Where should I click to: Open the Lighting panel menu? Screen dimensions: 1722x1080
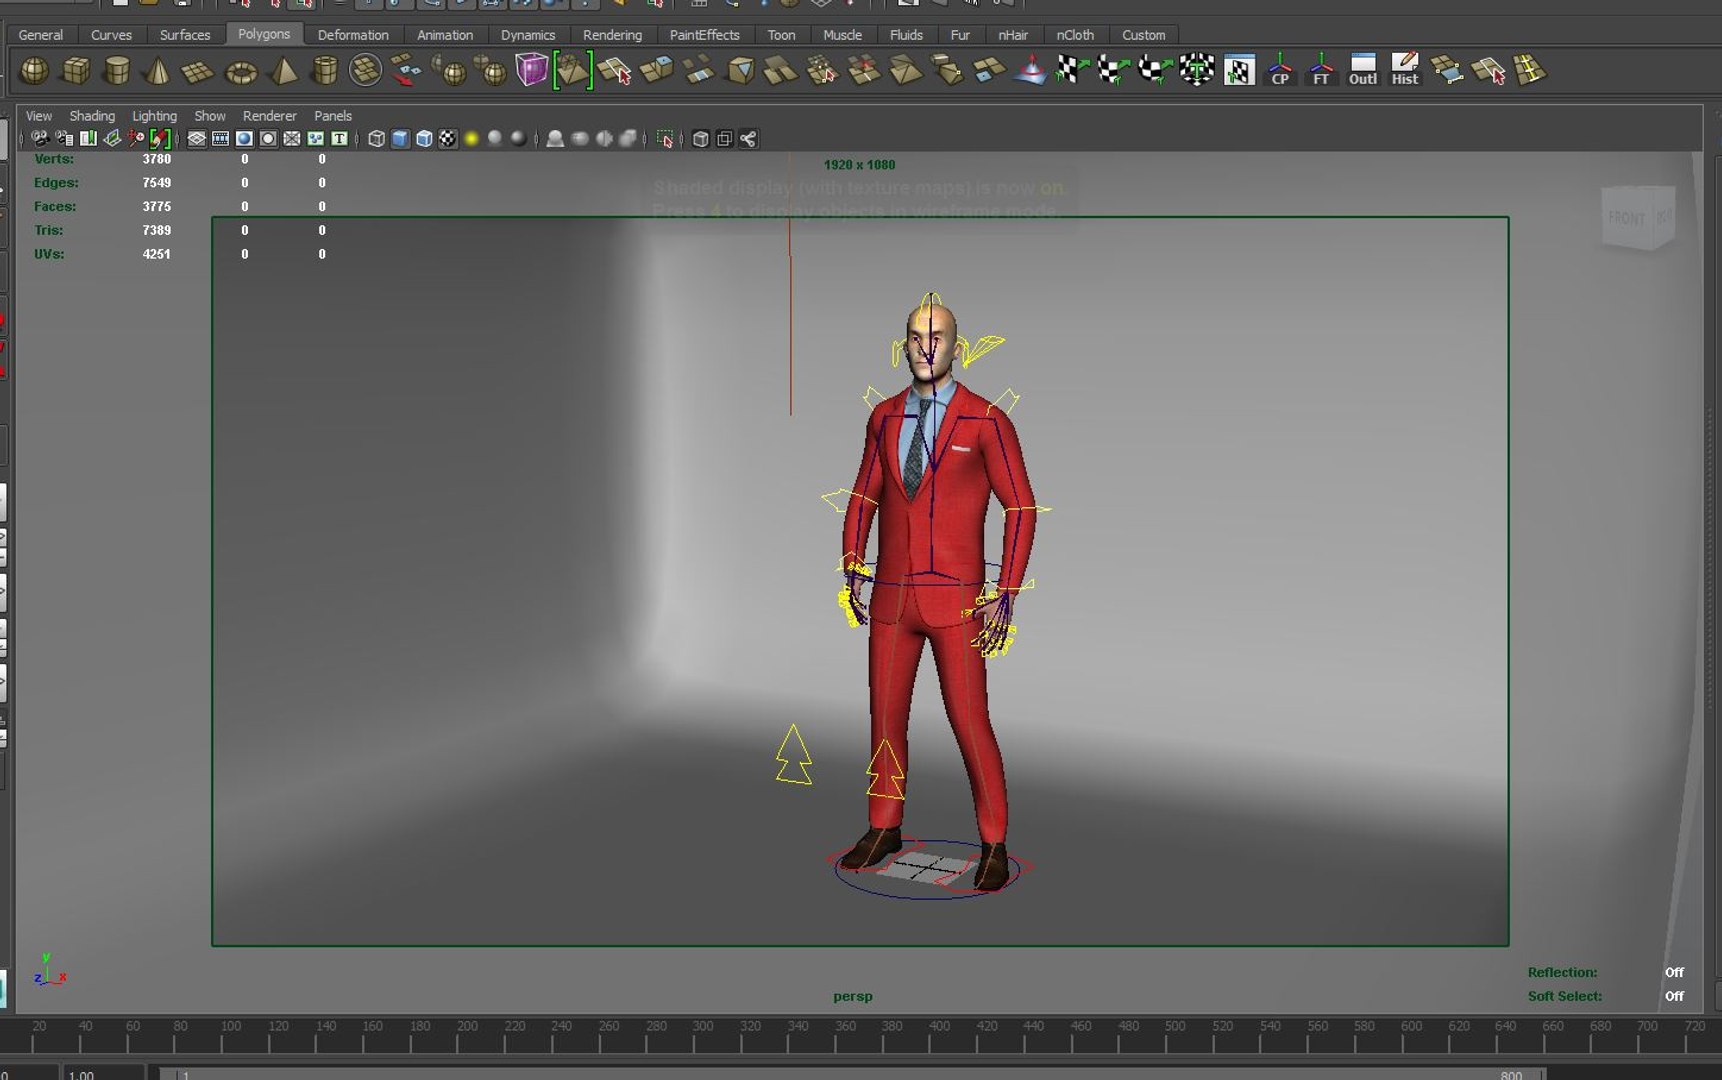pos(154,116)
